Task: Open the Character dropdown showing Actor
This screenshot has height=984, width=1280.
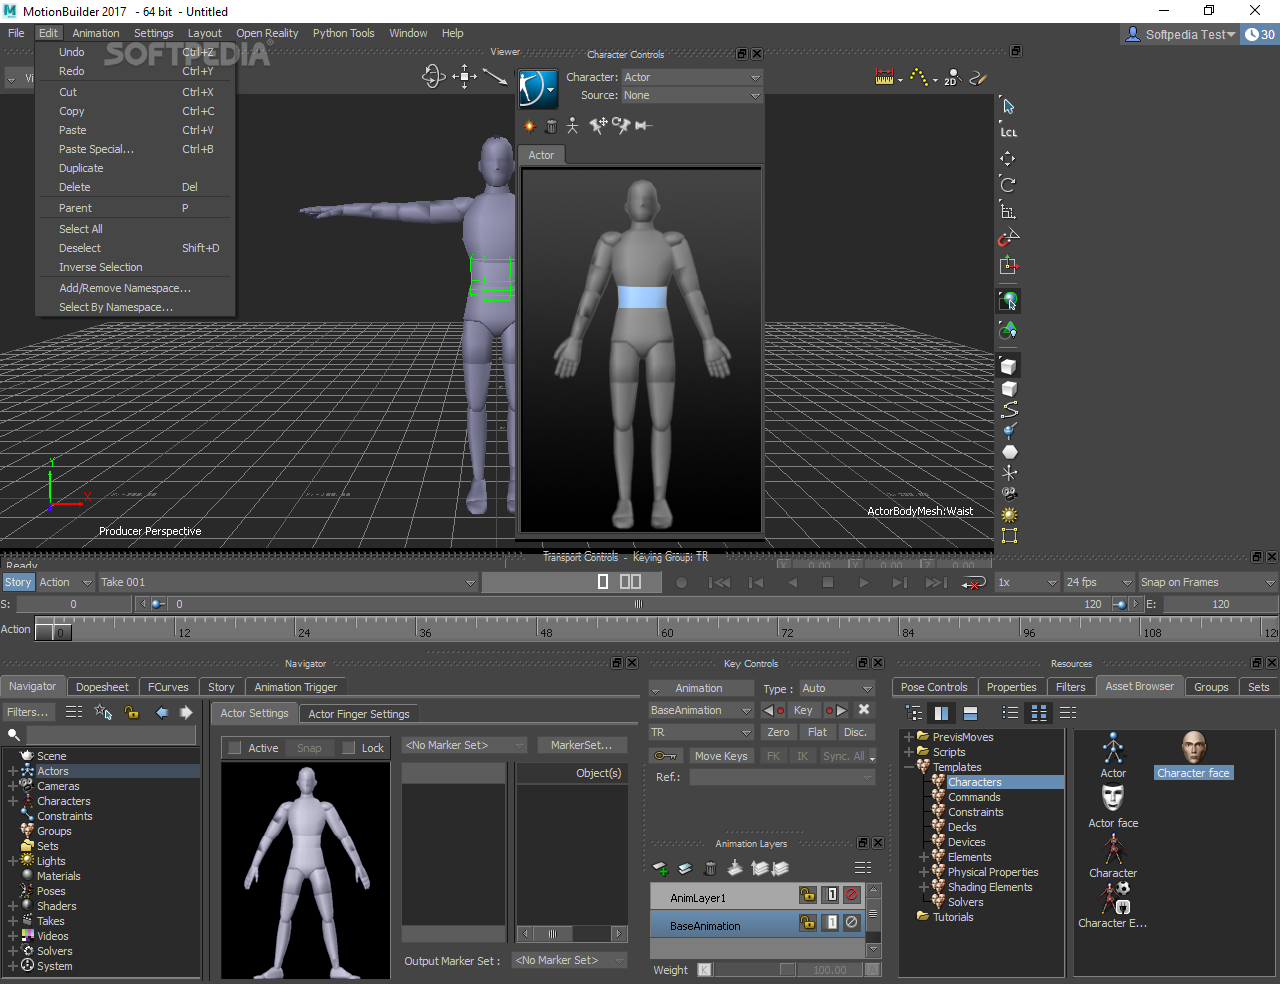Action: [692, 77]
